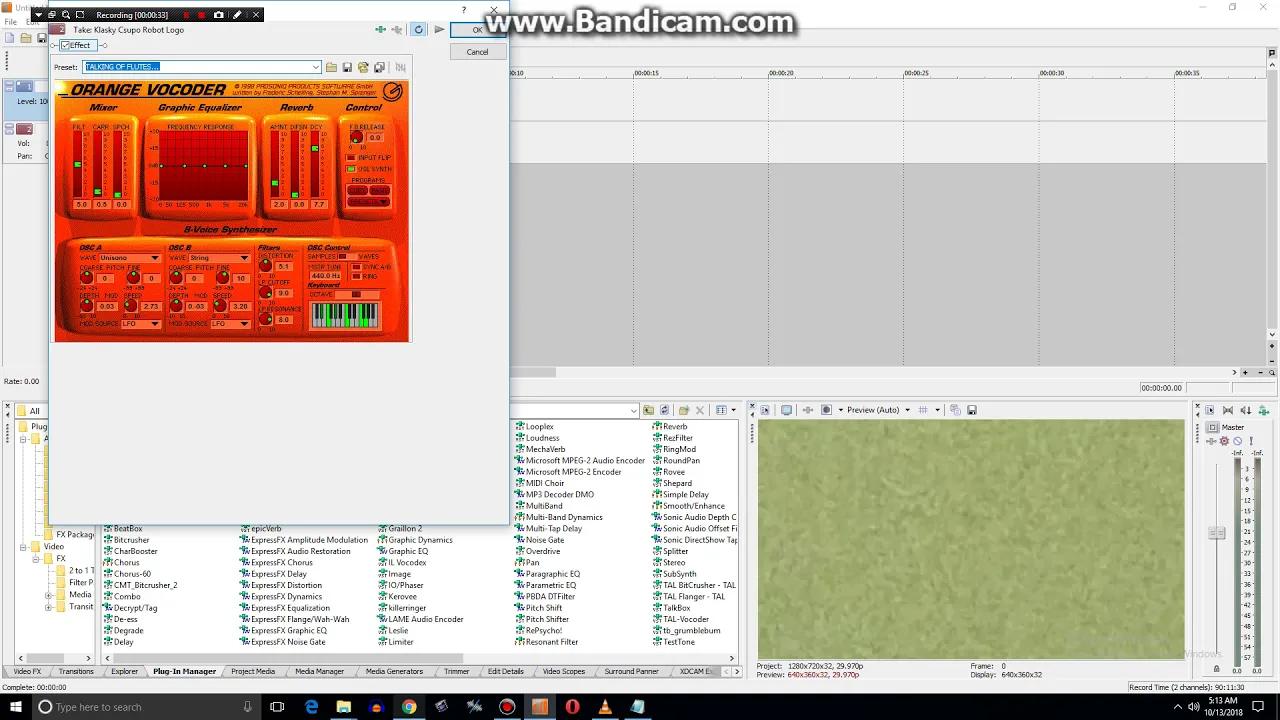Click the Windows search box in taskbar
This screenshot has height=720, width=1280.
coord(145,707)
